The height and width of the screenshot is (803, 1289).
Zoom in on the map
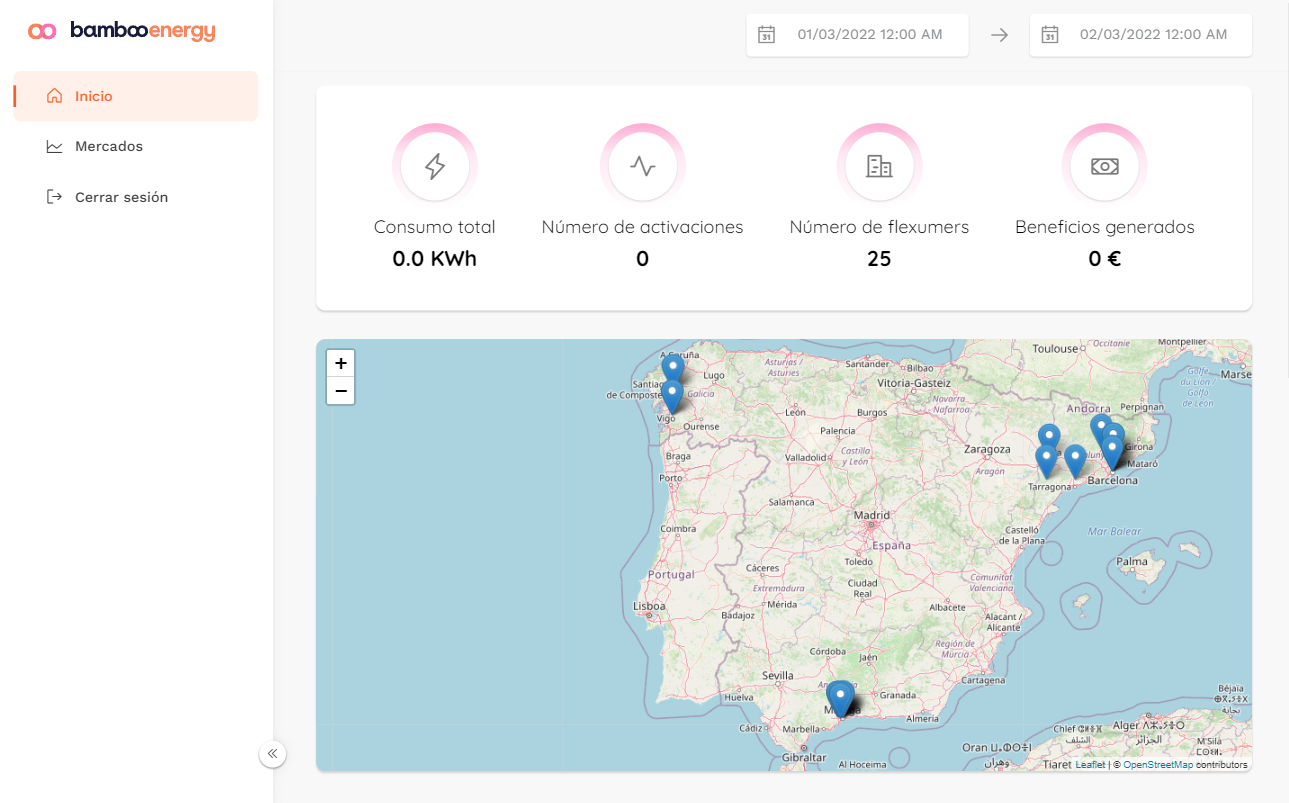pos(341,363)
